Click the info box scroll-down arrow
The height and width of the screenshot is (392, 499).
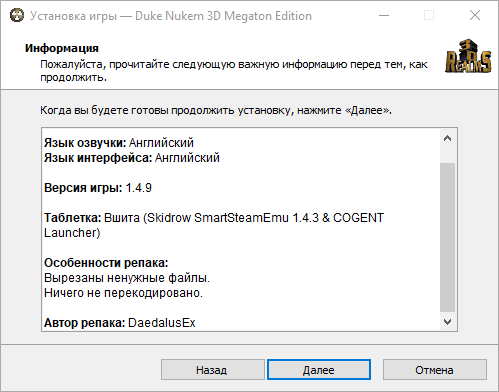447,322
